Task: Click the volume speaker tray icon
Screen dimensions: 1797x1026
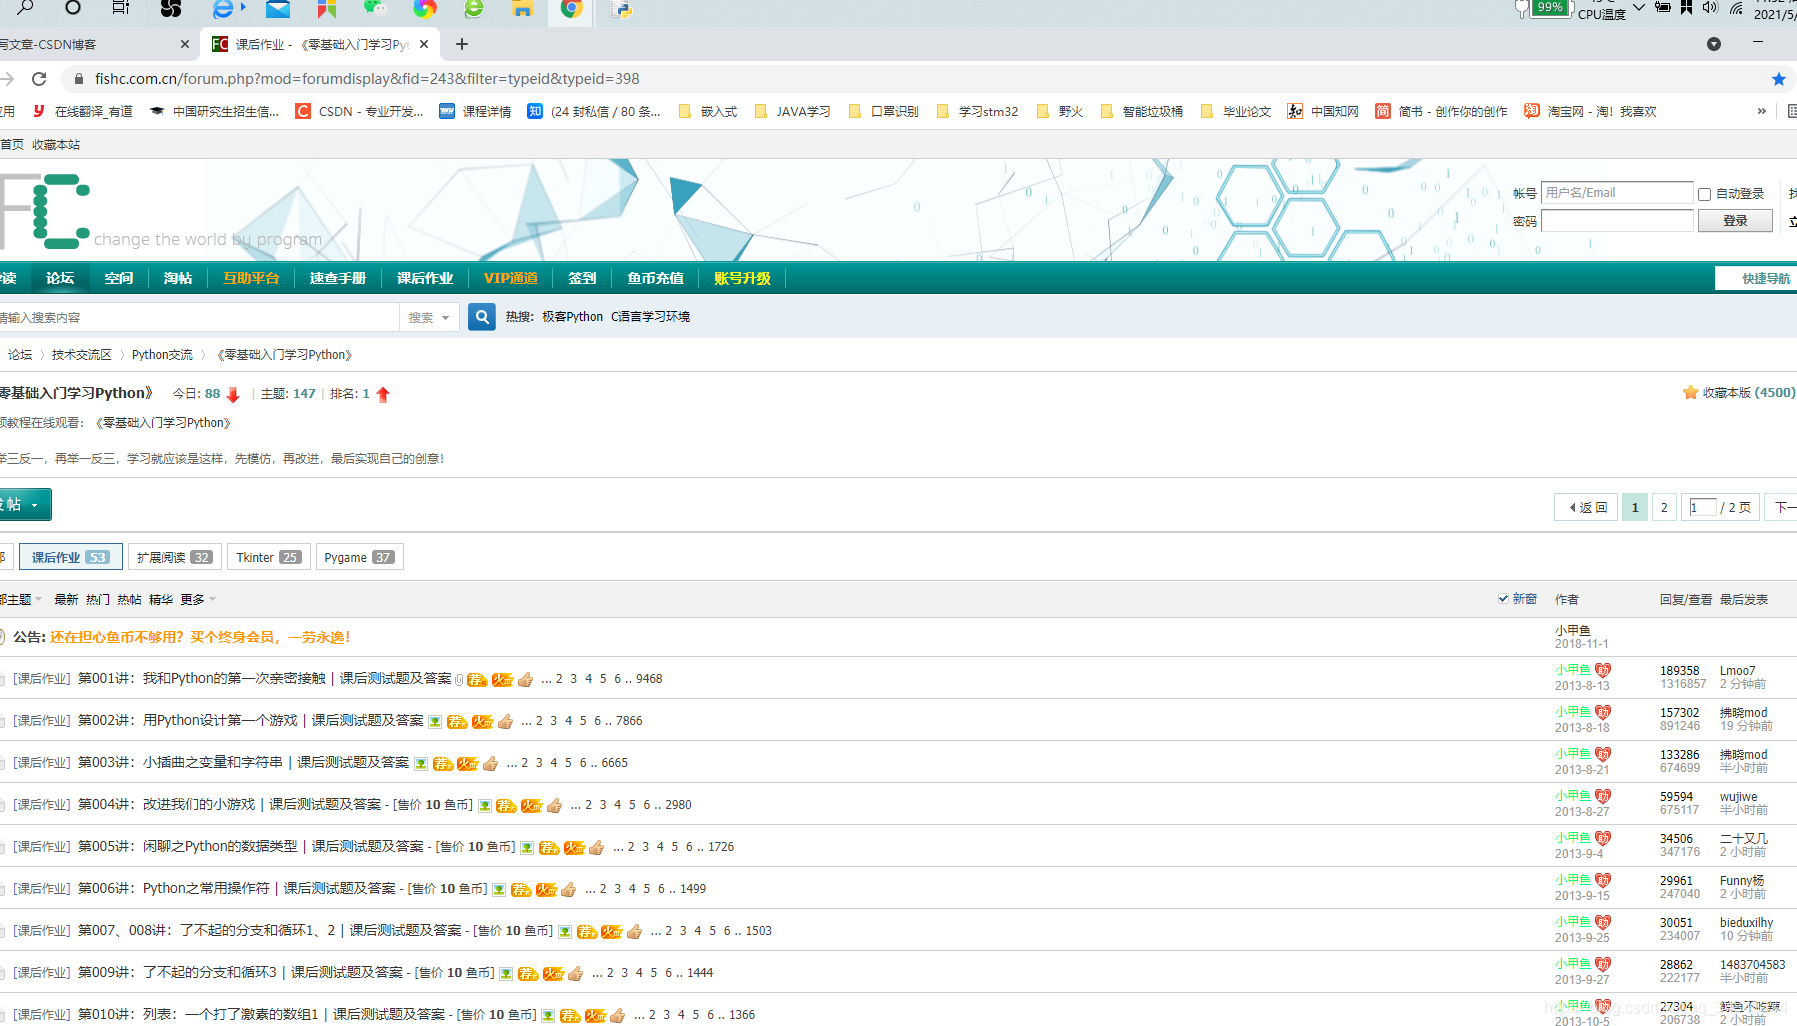Action: click(1710, 7)
